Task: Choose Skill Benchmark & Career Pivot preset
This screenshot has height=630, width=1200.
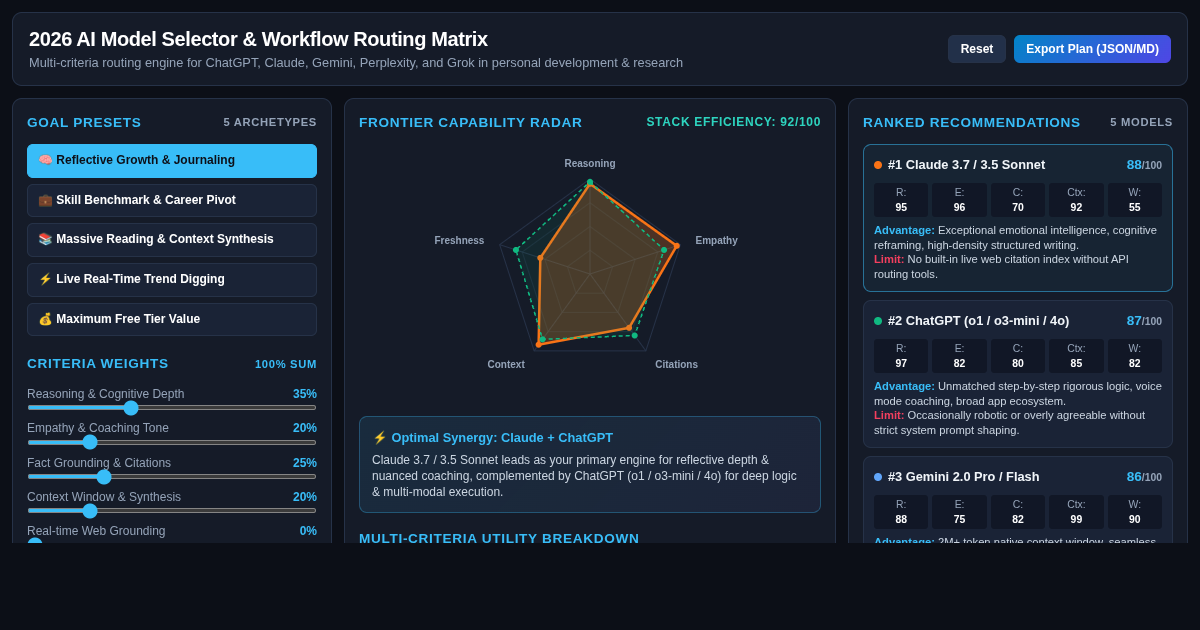Action: (x=172, y=200)
